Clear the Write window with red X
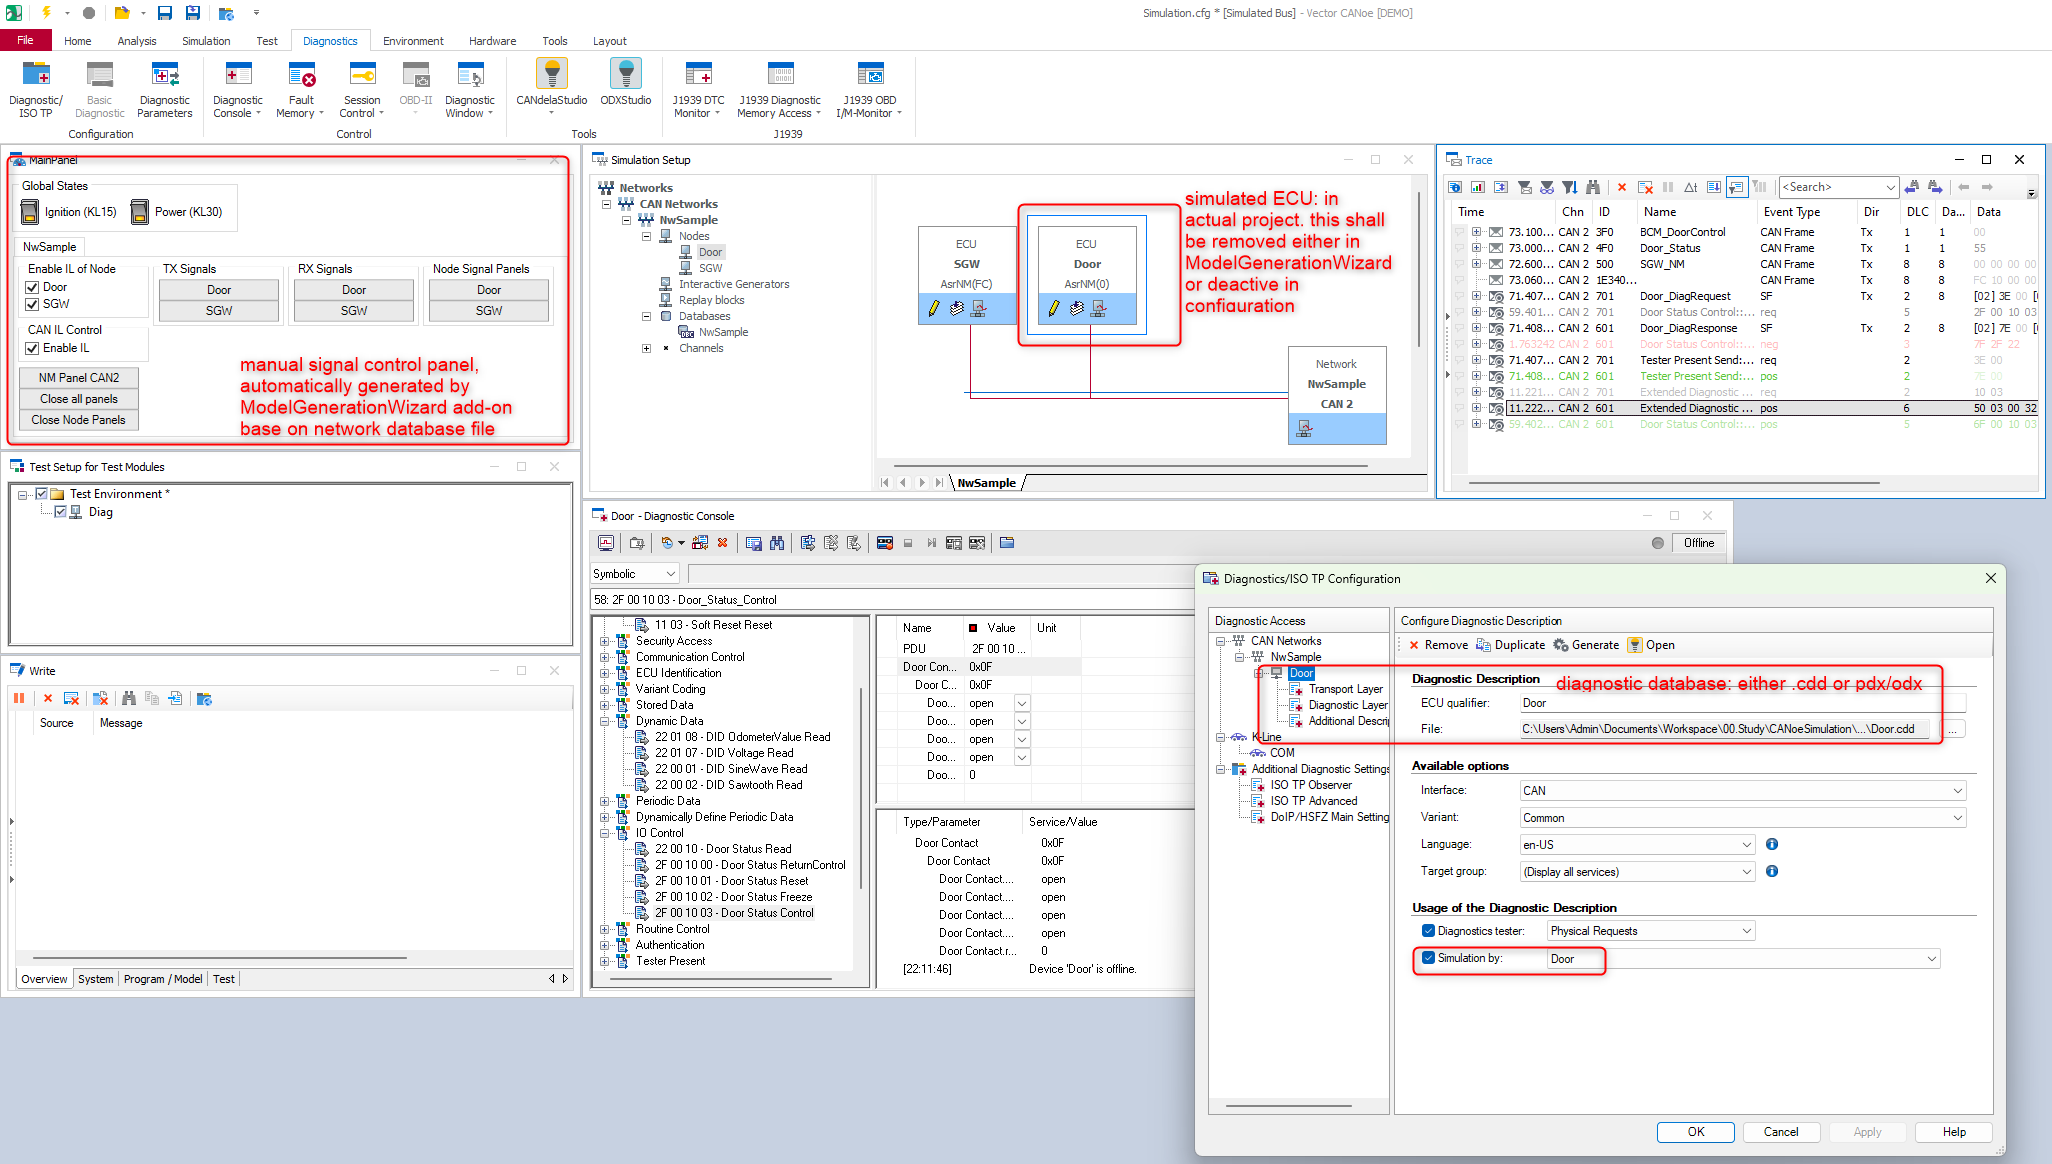 click(48, 698)
